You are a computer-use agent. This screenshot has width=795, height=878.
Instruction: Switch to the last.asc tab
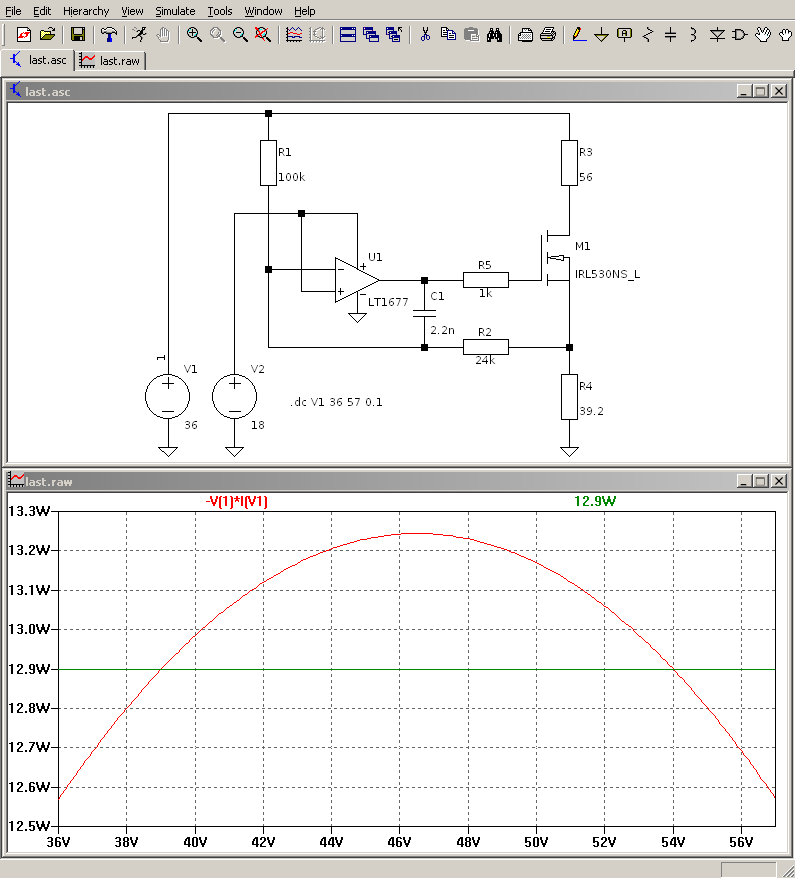tap(38, 60)
